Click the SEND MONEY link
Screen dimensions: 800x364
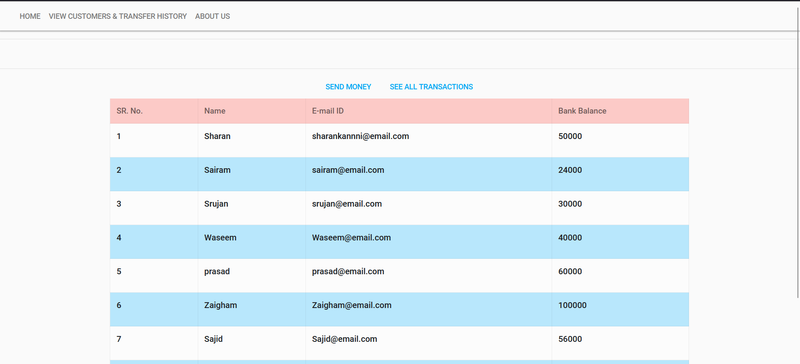tap(348, 87)
